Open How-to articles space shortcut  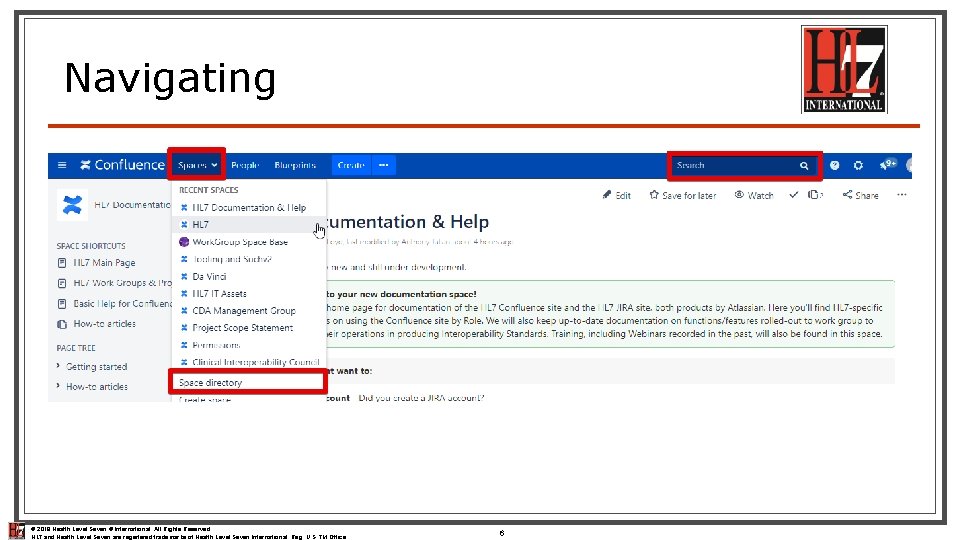(x=105, y=324)
